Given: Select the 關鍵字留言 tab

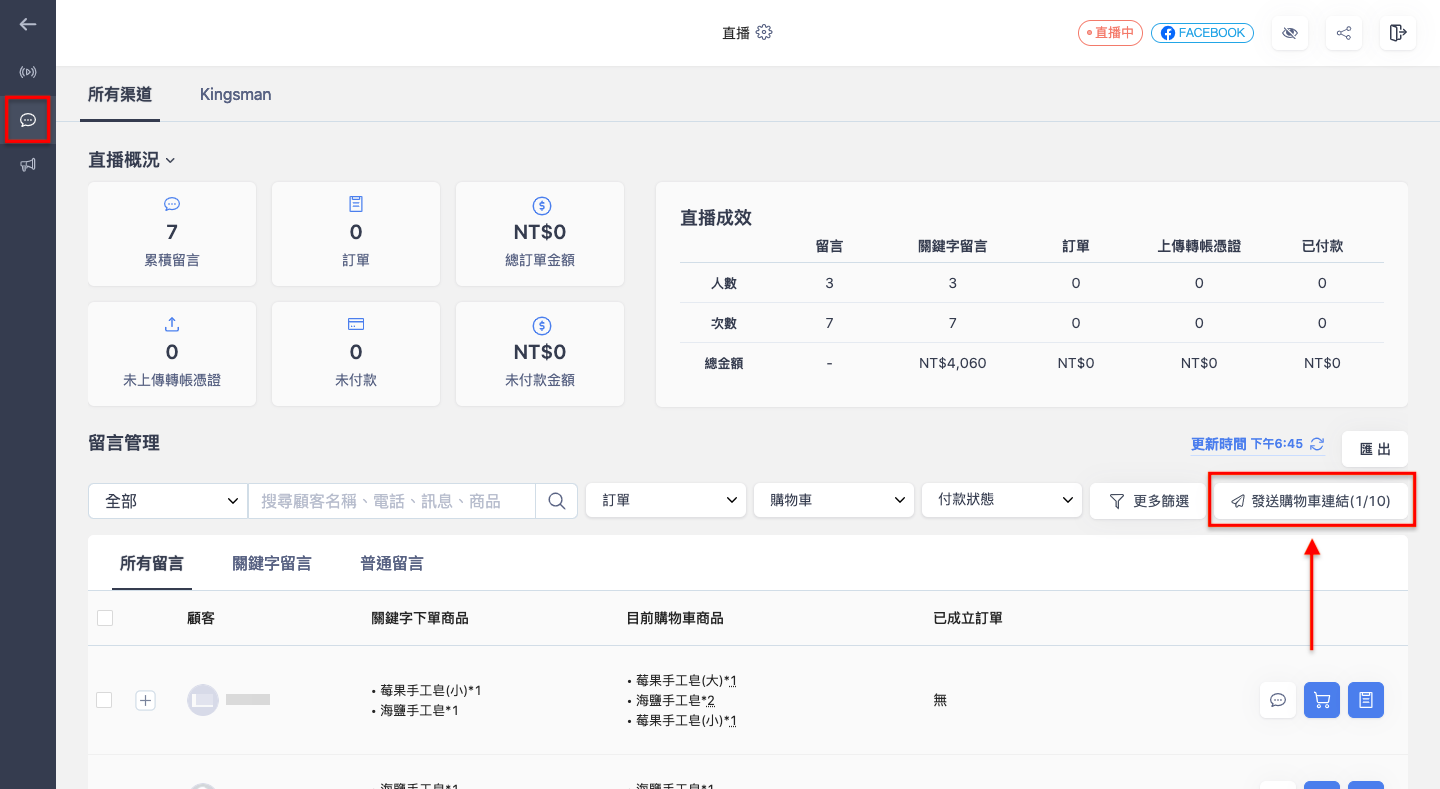Looking at the screenshot, I should [x=272, y=564].
